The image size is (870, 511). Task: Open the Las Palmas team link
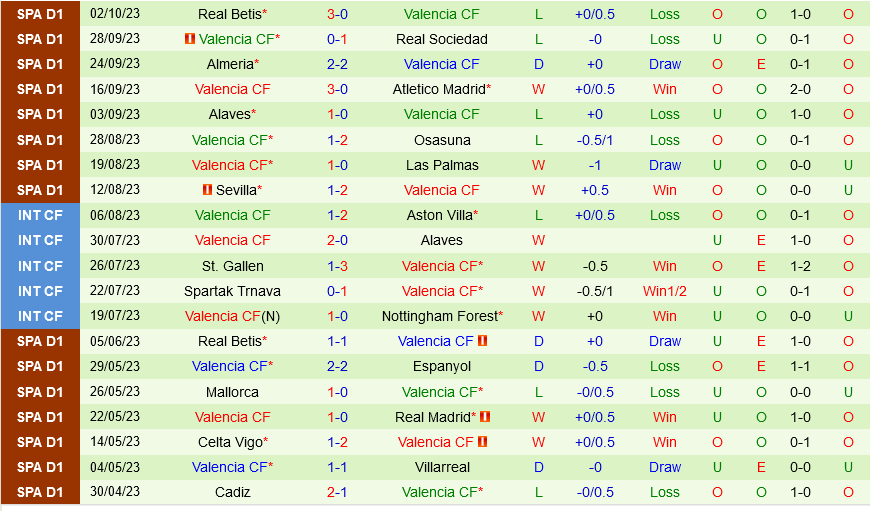[442, 165]
